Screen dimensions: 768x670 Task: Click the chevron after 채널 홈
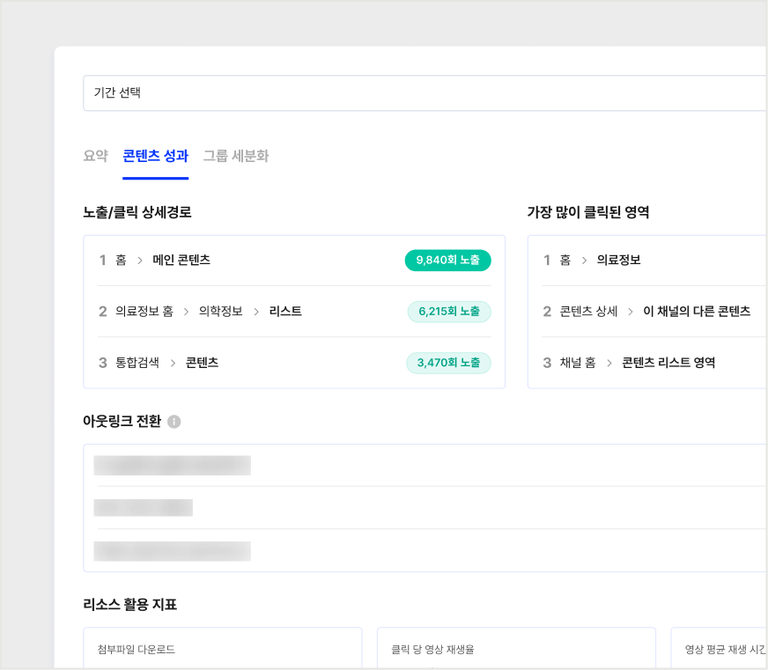click(609, 363)
